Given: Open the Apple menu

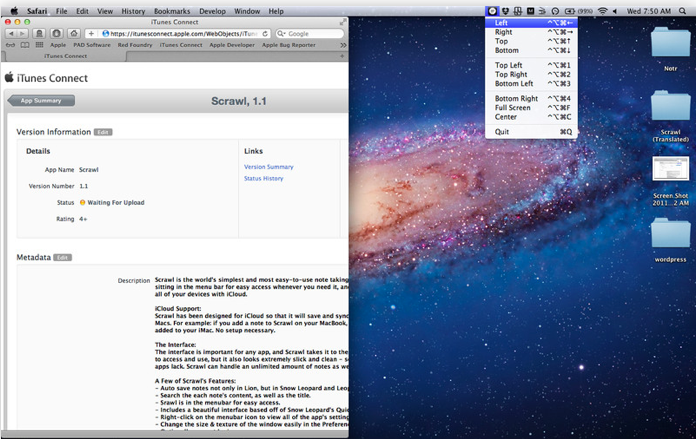Looking at the screenshot, I should pyautogui.click(x=14, y=11).
